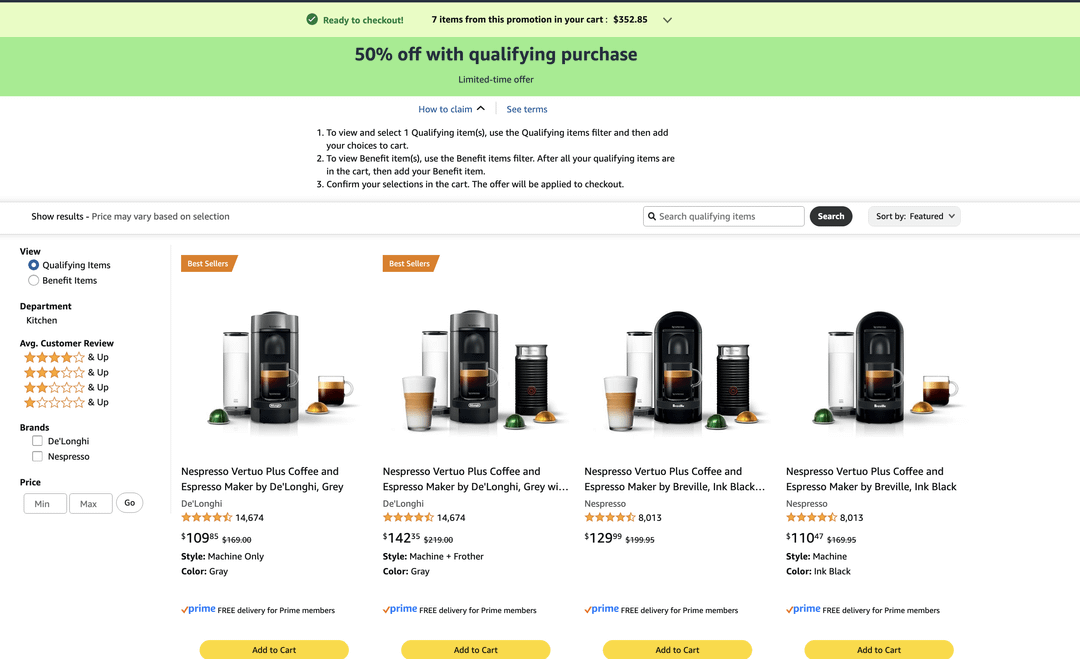The image size is (1080, 659).
Task: Select the Benefit Items radio button
Action: (33, 280)
